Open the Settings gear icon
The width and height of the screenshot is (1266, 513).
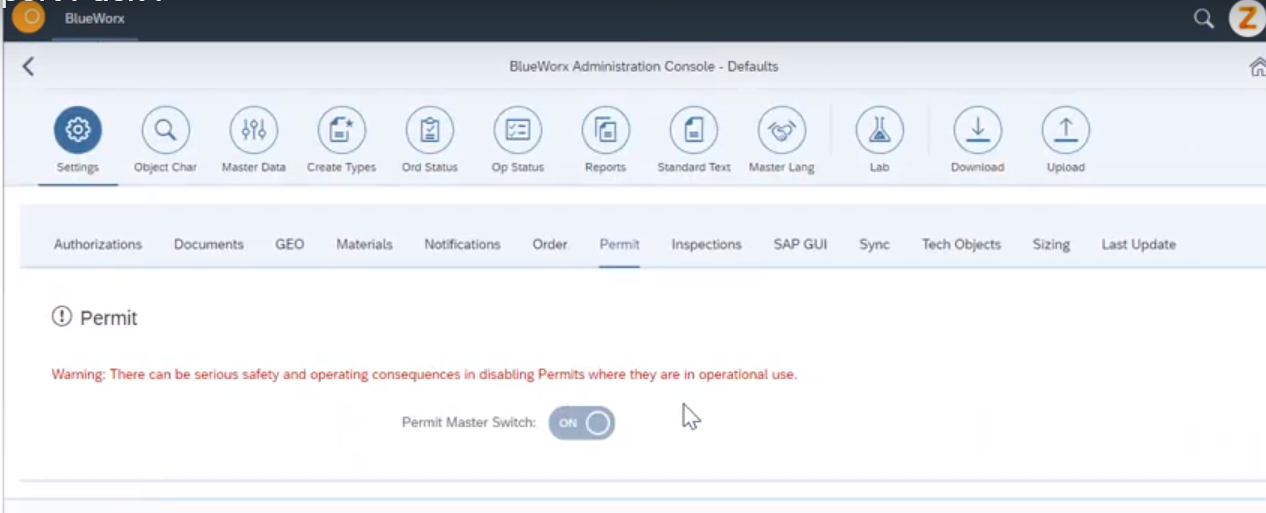[77, 130]
